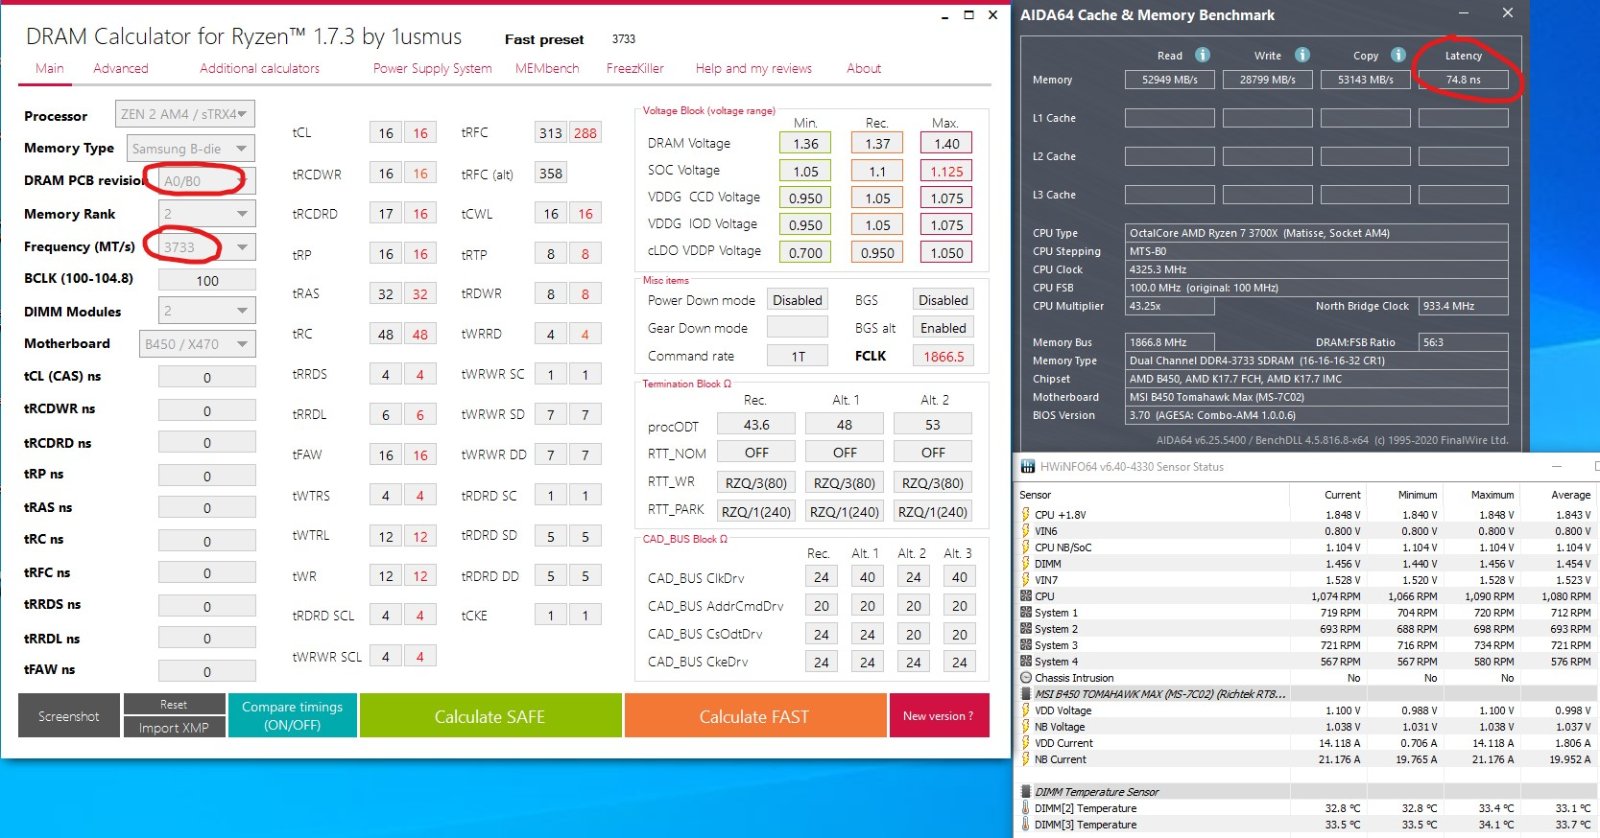Click the voltage icon of VIN6 row

1025,531
